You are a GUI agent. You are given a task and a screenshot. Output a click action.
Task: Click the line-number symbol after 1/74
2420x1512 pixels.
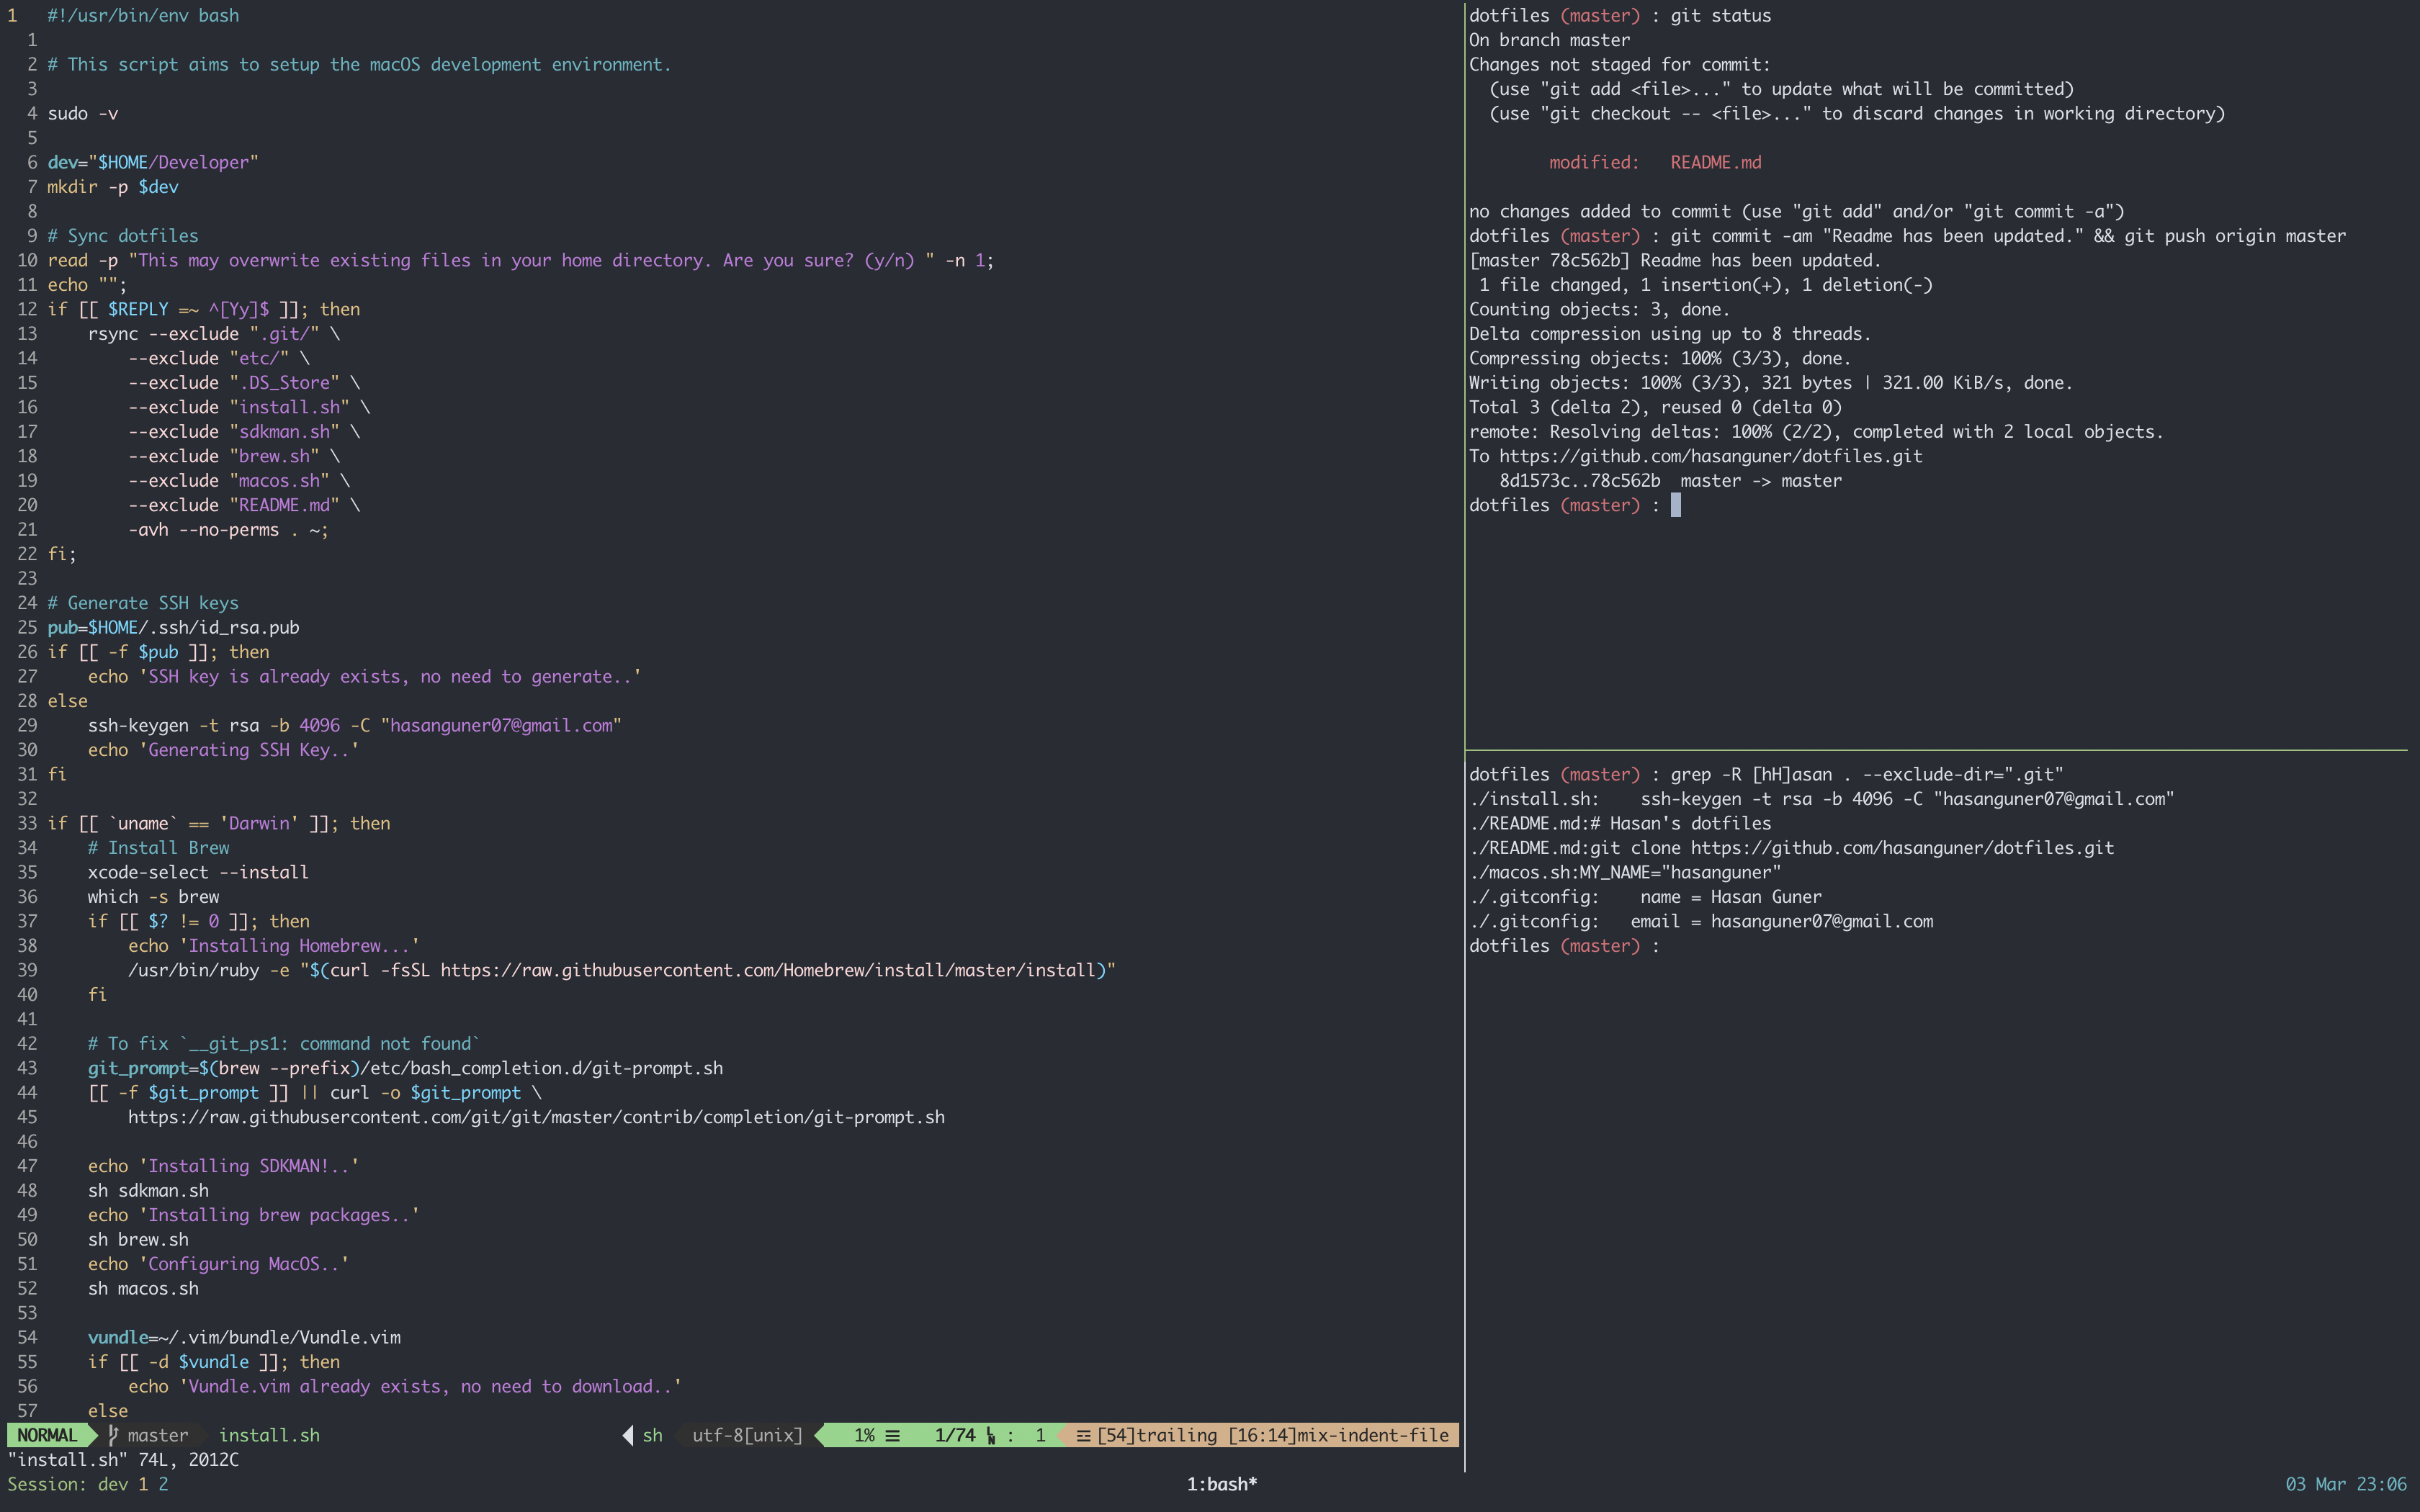point(990,1436)
